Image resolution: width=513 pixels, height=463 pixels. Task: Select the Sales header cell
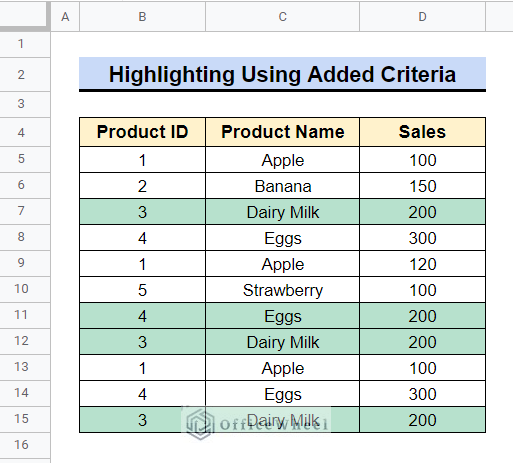tap(422, 132)
